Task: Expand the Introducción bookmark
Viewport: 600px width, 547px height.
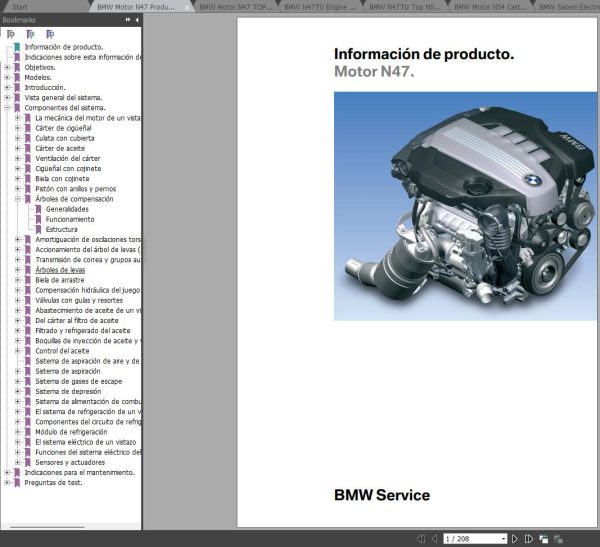Action: pyautogui.click(x=7, y=87)
